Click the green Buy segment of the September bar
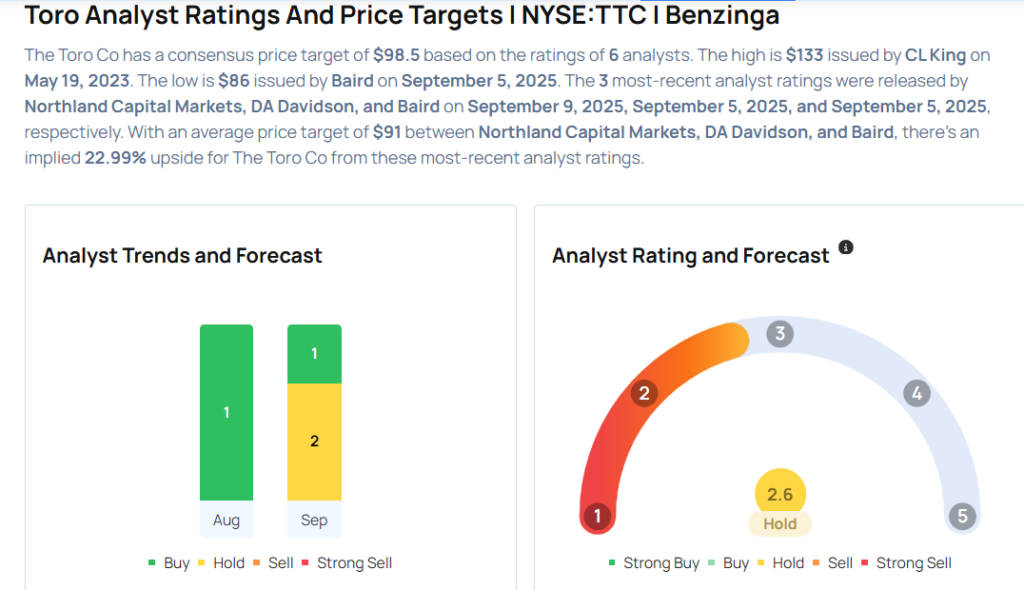Viewport: 1024px width, 590px height. 314,354
